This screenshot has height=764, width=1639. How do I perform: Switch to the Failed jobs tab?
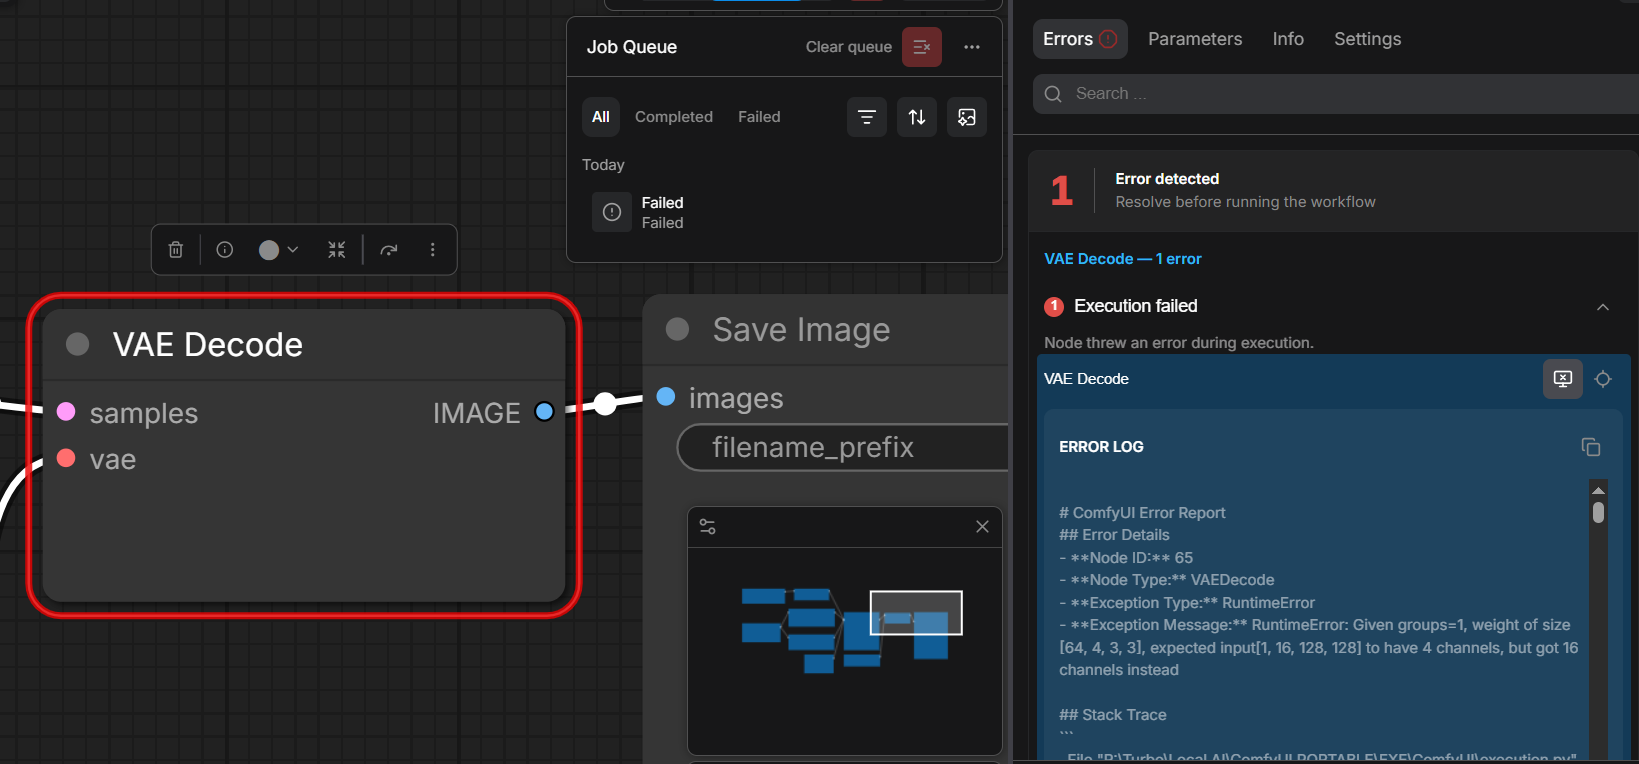759,117
